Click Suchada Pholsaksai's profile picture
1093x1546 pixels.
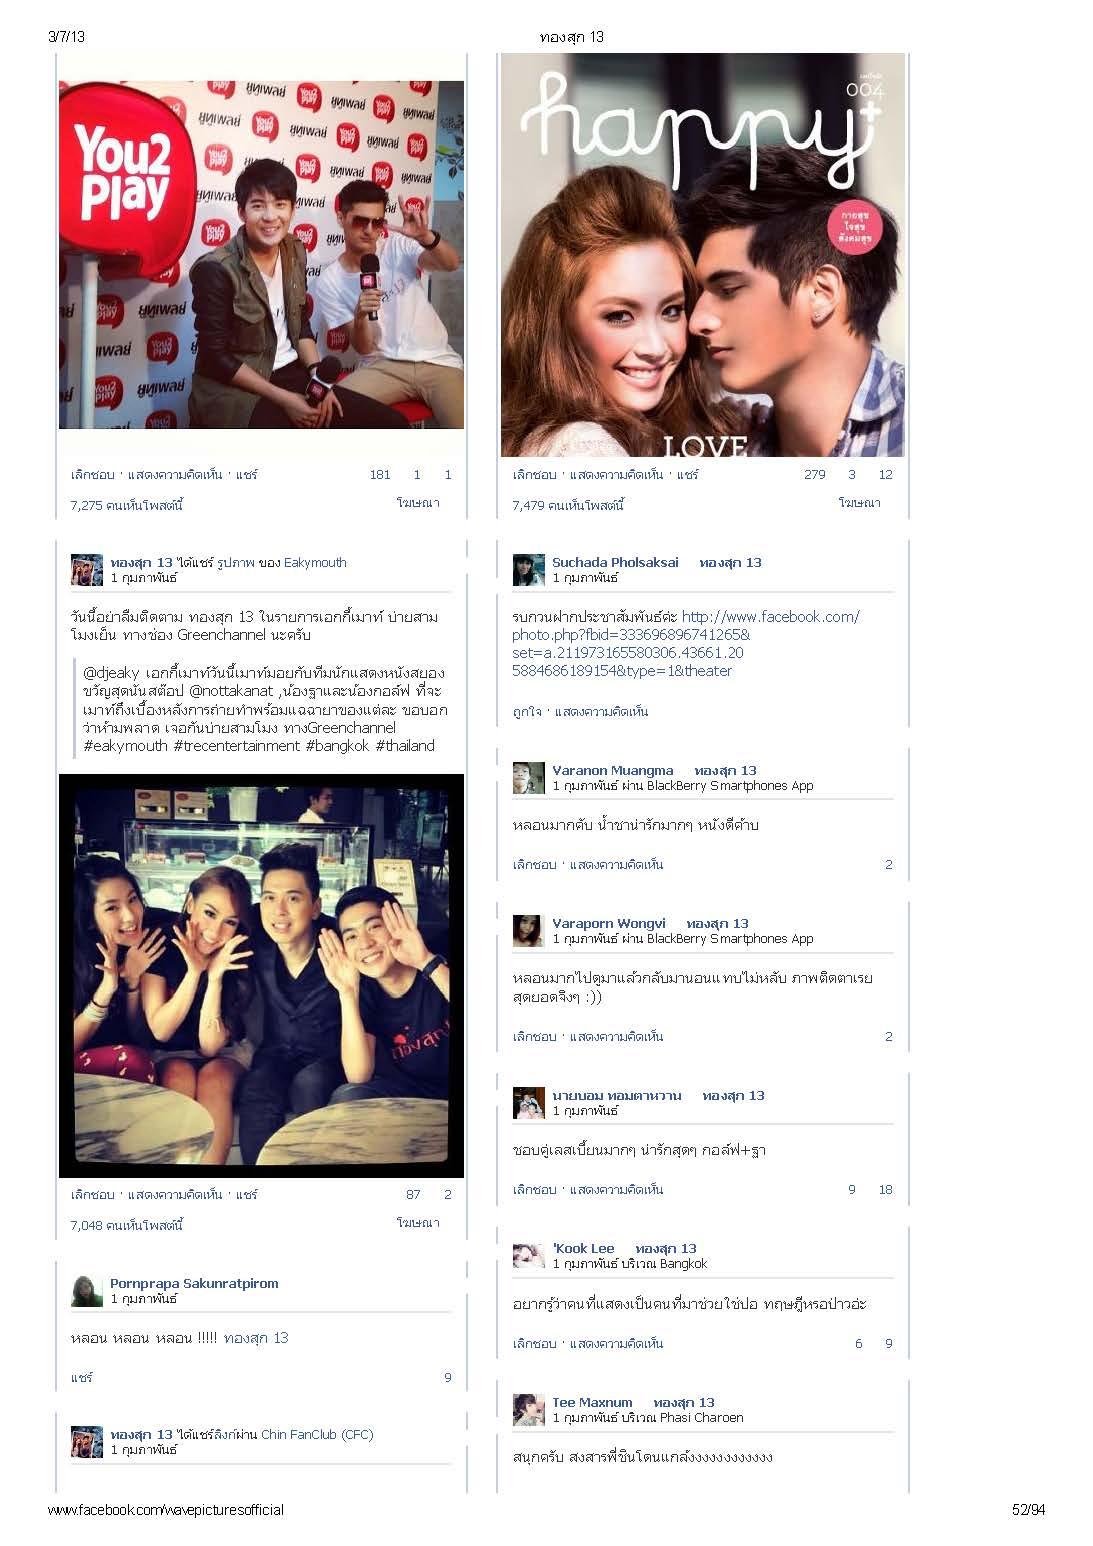coord(529,570)
